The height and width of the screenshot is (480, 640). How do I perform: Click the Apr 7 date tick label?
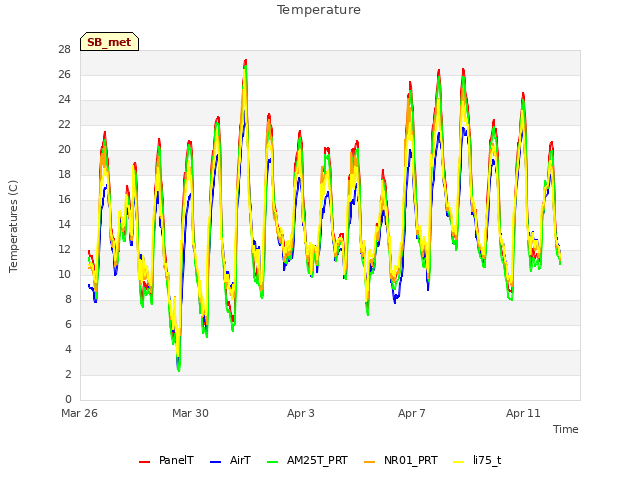coord(412,413)
